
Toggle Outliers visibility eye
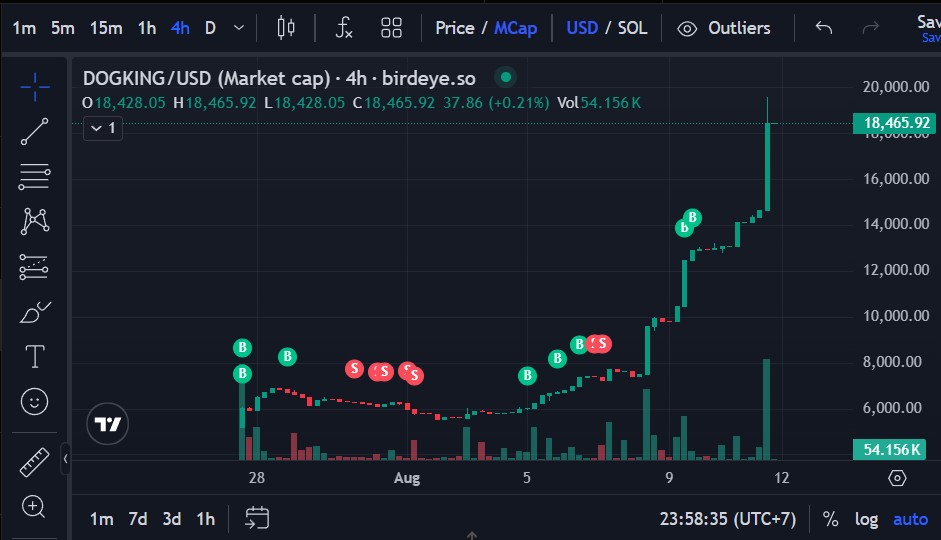pos(687,28)
